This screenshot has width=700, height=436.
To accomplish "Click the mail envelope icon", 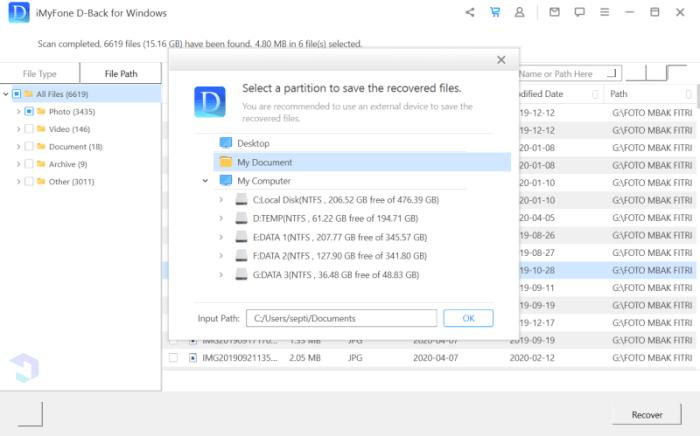I will [x=554, y=12].
